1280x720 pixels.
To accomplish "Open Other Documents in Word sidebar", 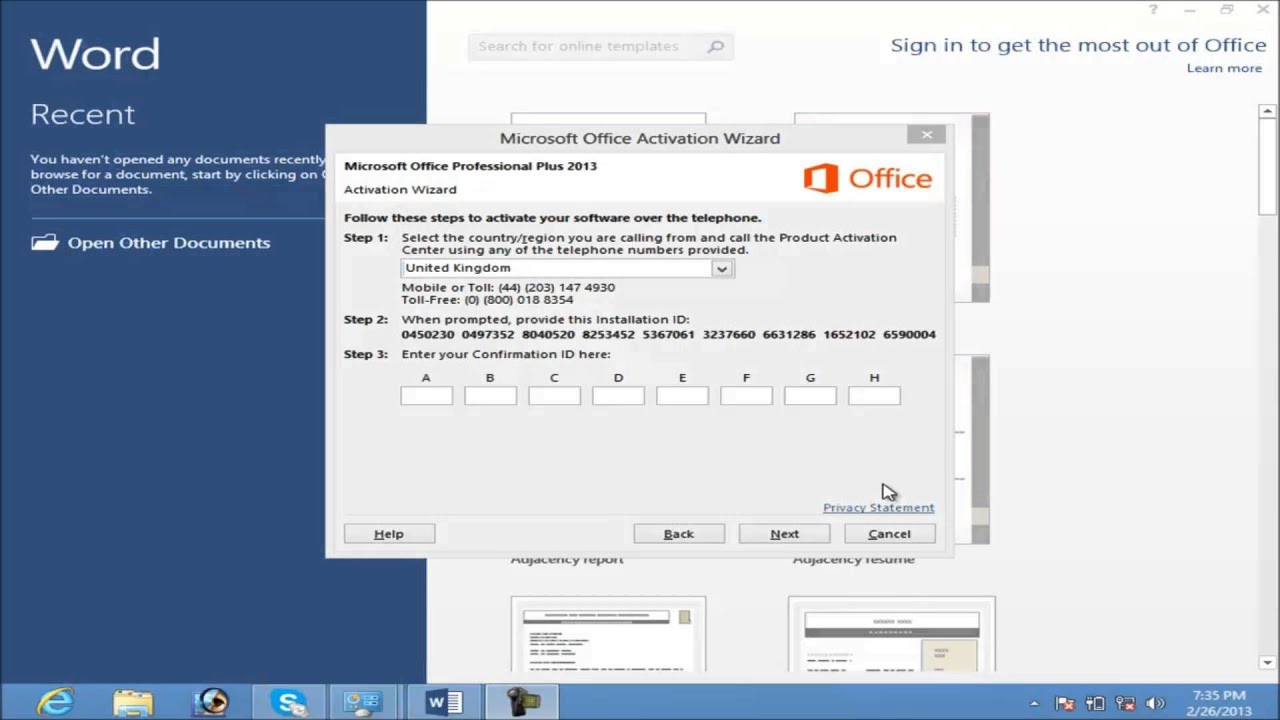I will tap(169, 243).
